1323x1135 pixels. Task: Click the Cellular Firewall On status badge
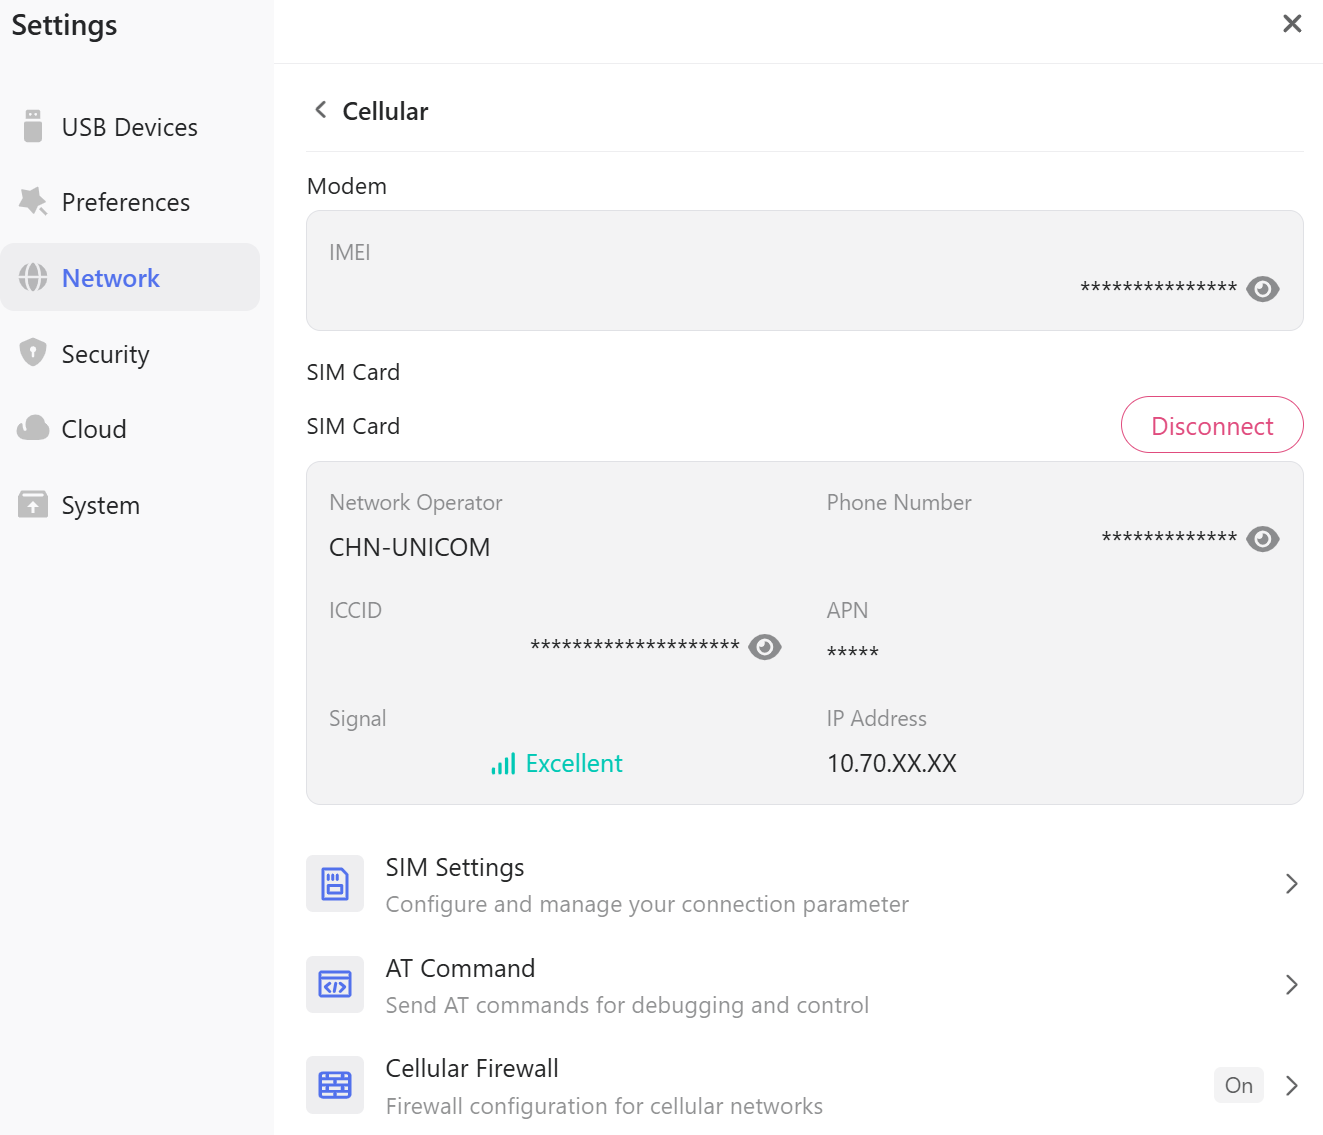point(1238,1085)
